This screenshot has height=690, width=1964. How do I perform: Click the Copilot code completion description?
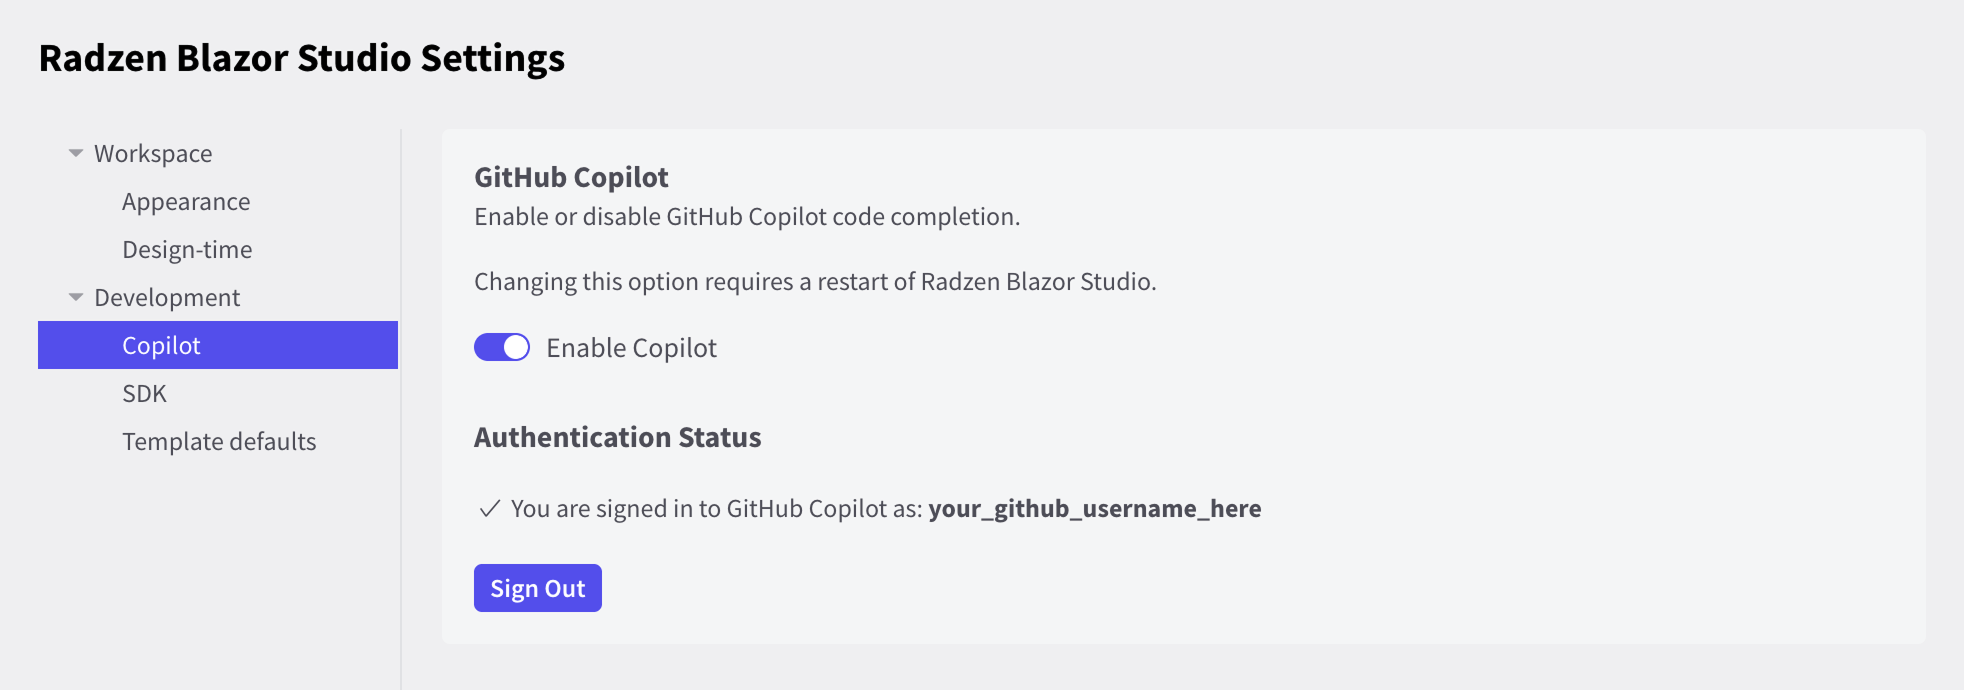(x=746, y=217)
